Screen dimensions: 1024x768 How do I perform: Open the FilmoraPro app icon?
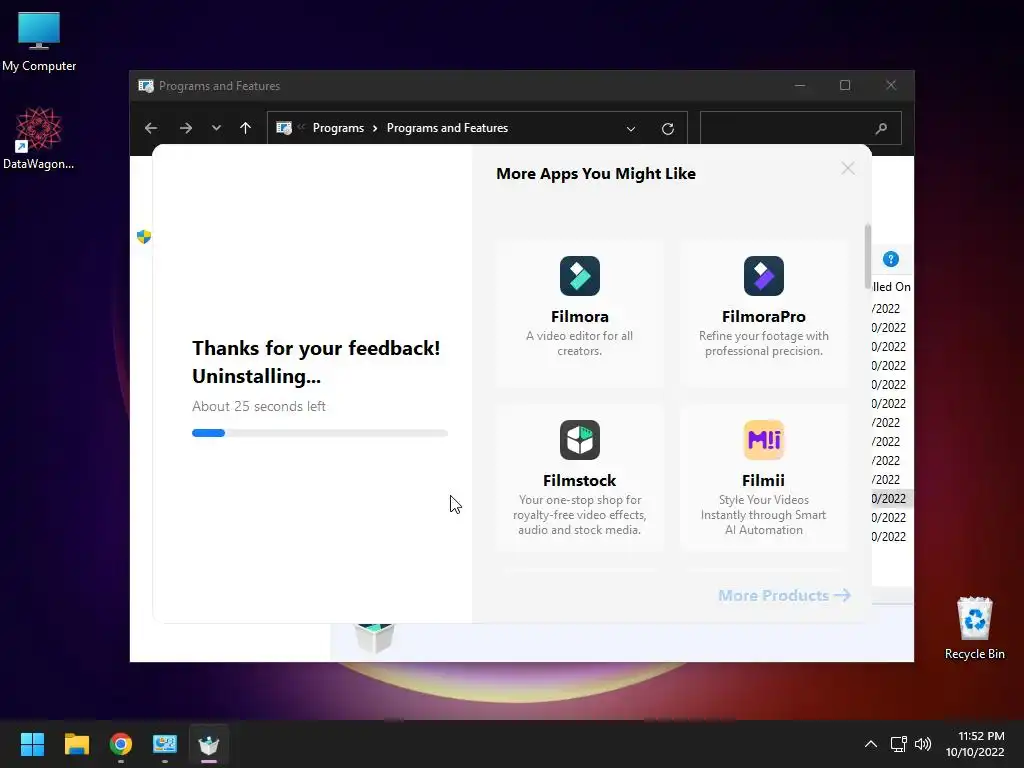pyautogui.click(x=763, y=276)
